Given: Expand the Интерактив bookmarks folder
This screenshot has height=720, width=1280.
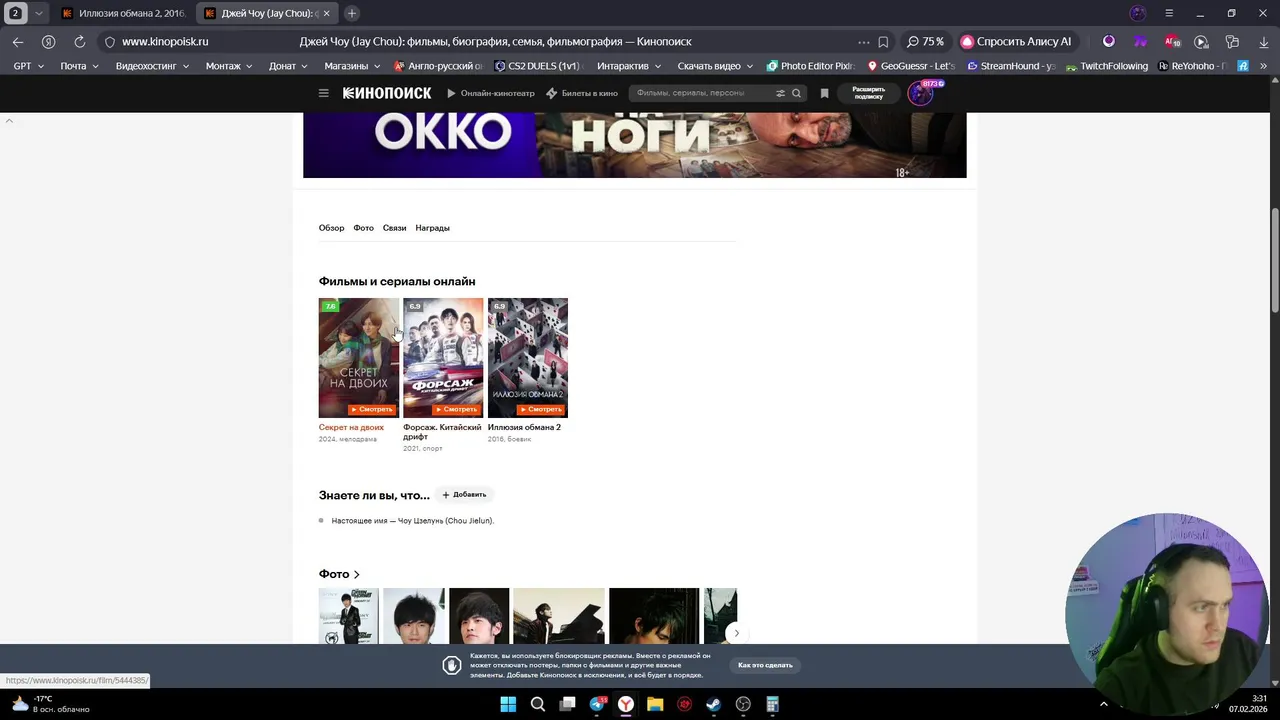Looking at the screenshot, I should tap(628, 66).
